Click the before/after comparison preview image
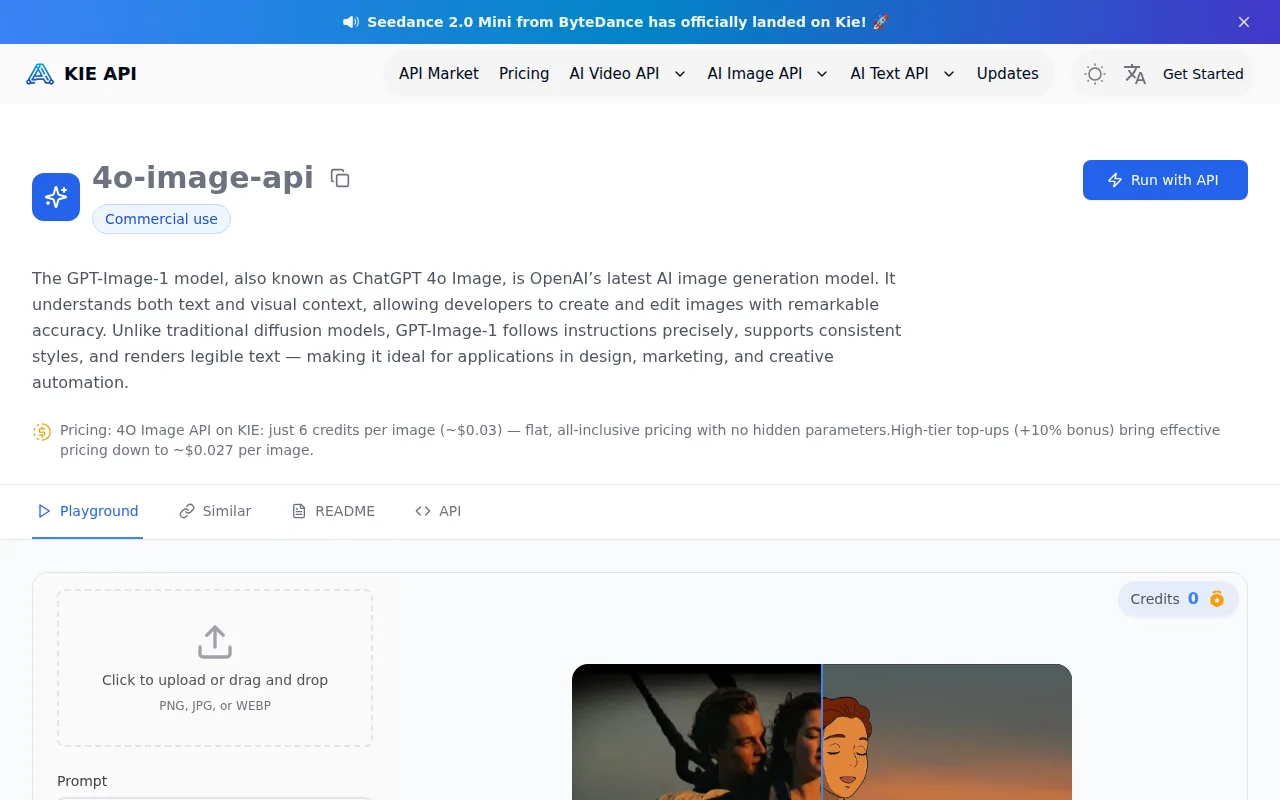Screen dimensions: 1280x800 (822, 732)
